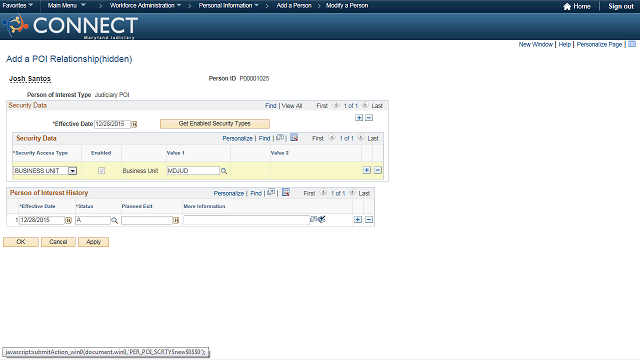This screenshot has width=640, height=360.
Task: Open calendar for POI History Effective Date
Action: 69,220
